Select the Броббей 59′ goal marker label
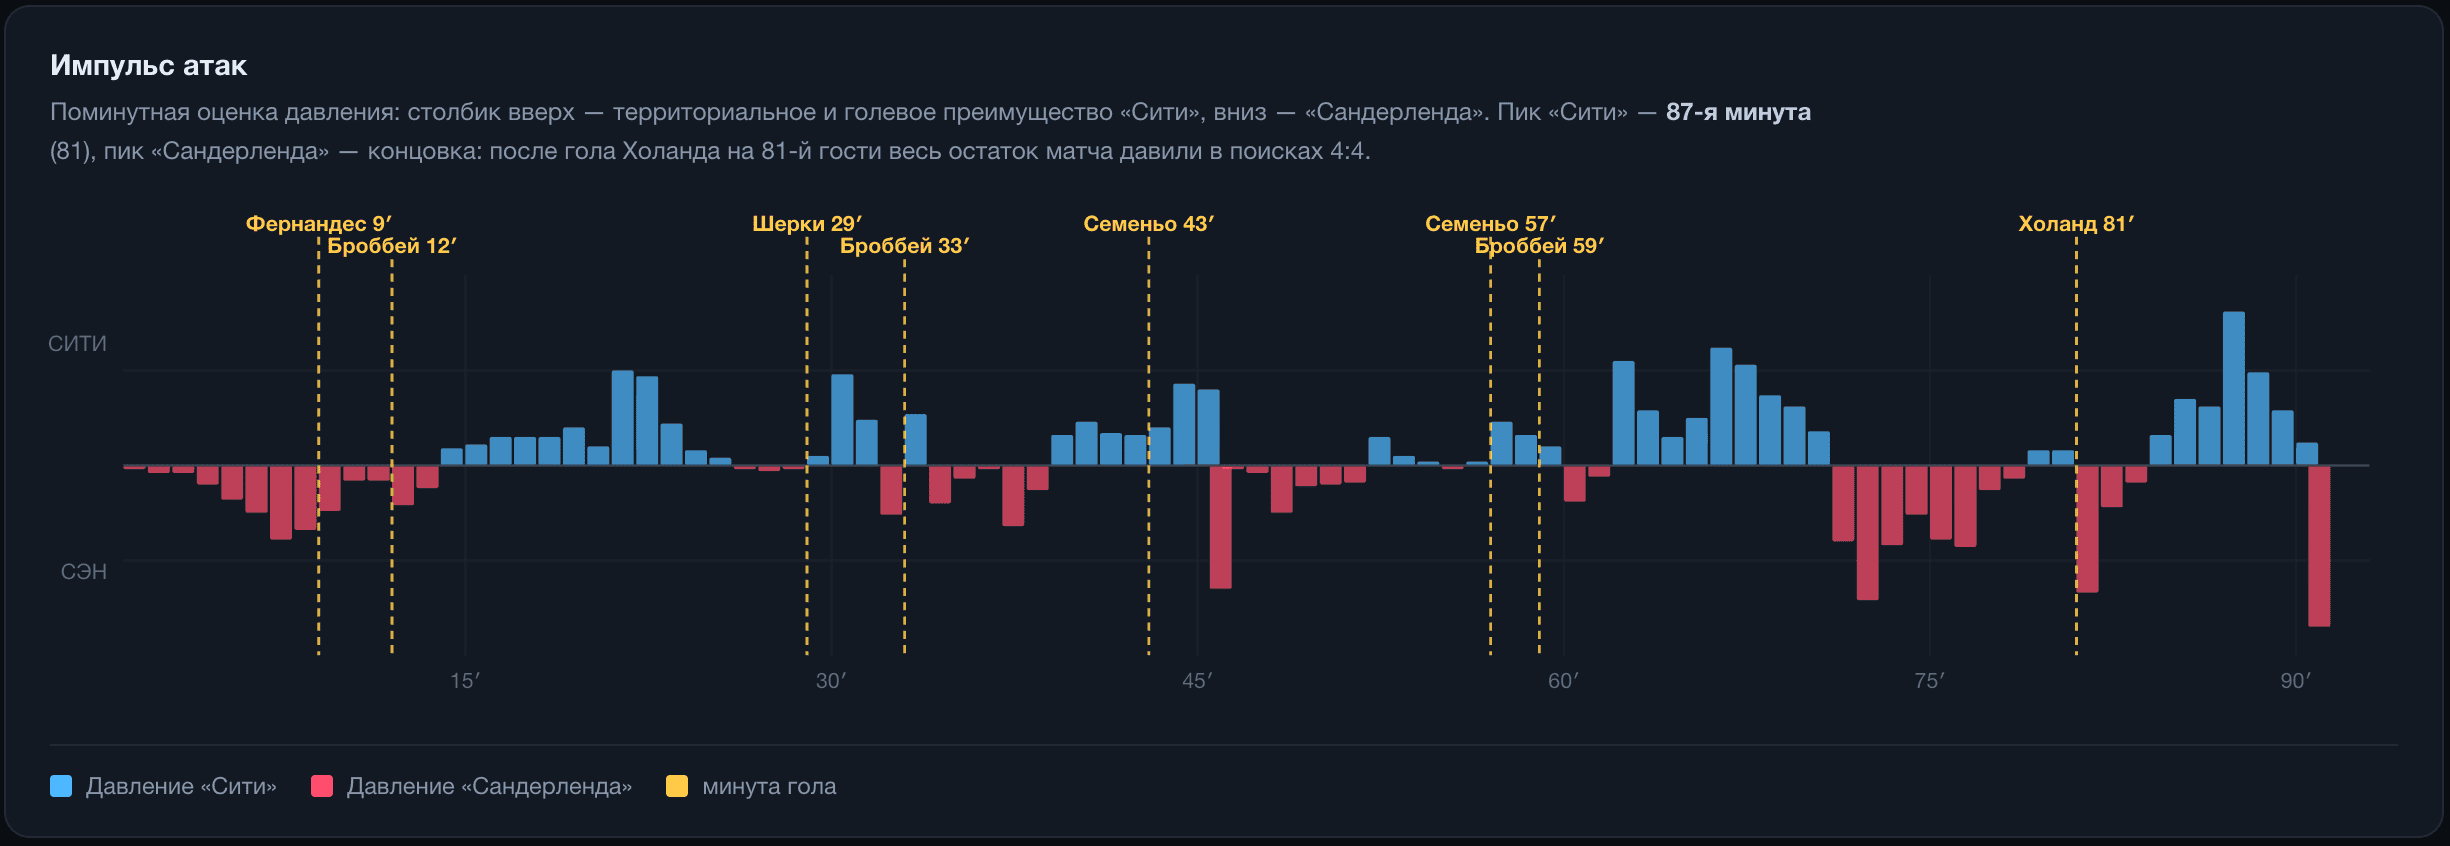Viewport: 2450px width, 846px height. pos(1539,245)
